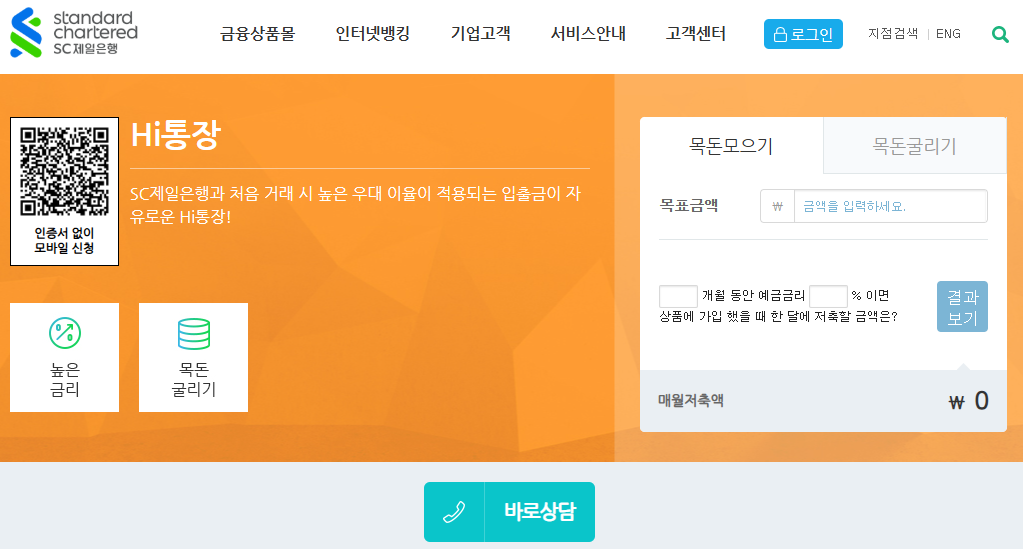
Task: Click the 로그인 button
Action: (x=803, y=34)
